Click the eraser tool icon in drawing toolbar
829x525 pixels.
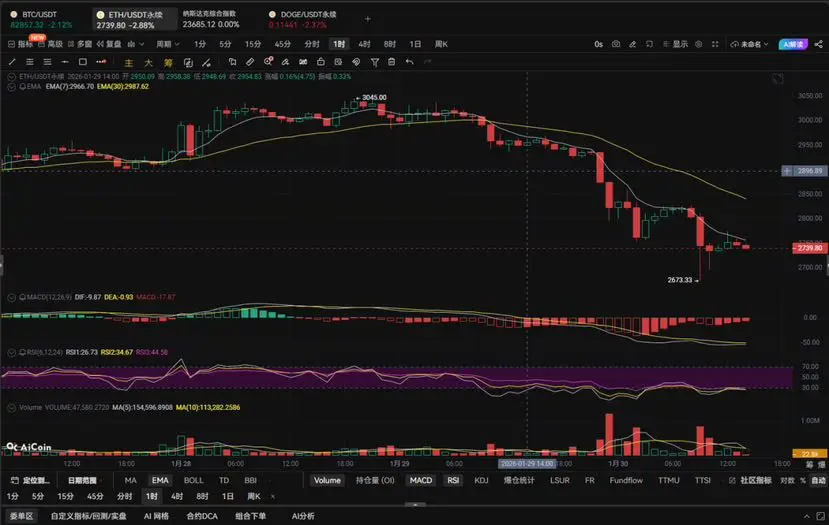pos(285,62)
